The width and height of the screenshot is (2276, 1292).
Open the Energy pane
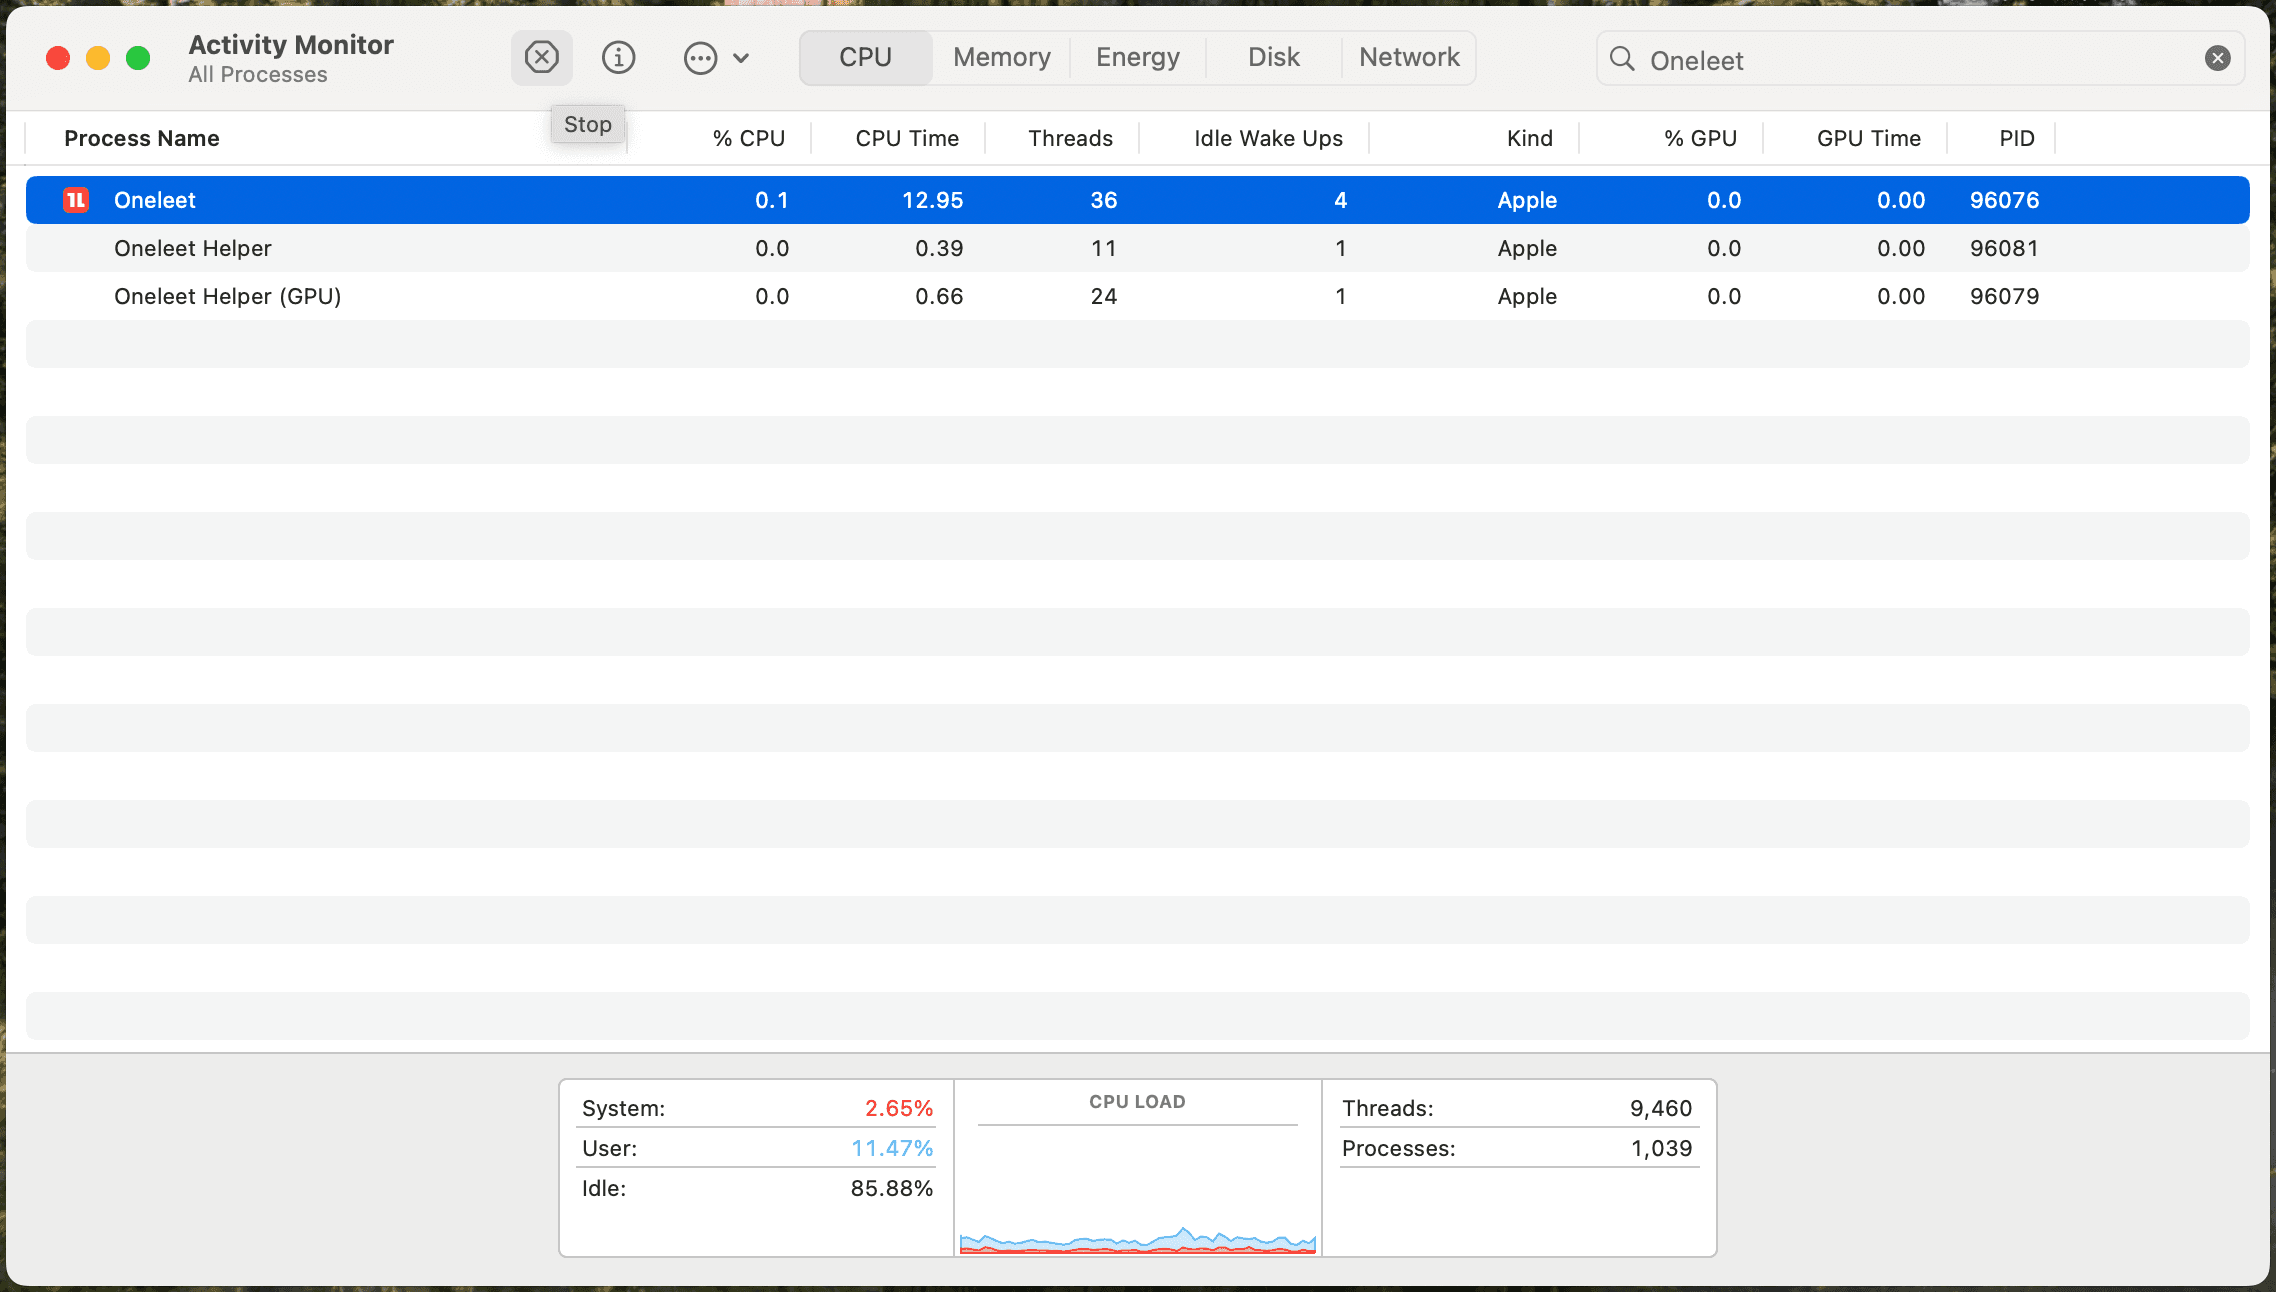pyautogui.click(x=1137, y=57)
